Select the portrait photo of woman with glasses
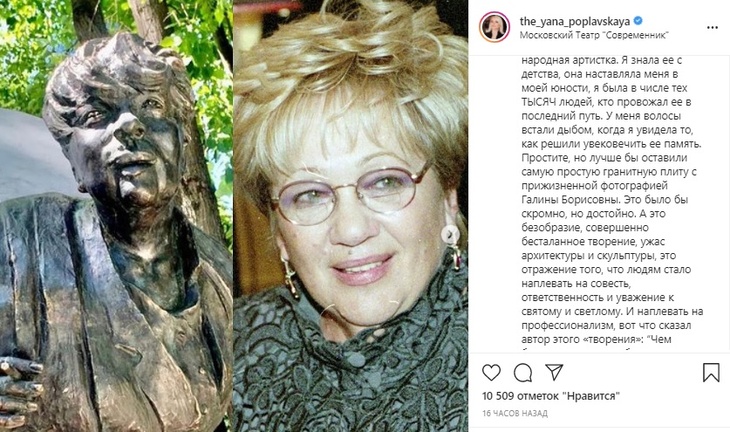730x432 pixels. click(351, 216)
